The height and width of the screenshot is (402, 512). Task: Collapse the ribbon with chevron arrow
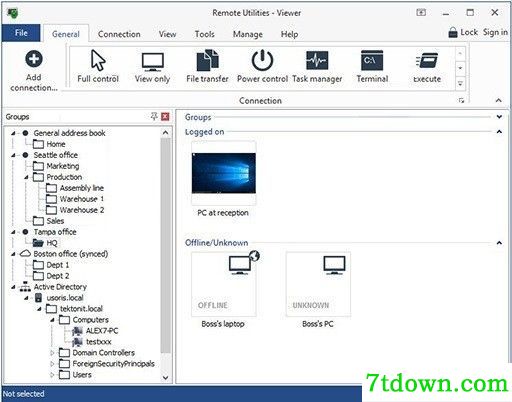499,100
